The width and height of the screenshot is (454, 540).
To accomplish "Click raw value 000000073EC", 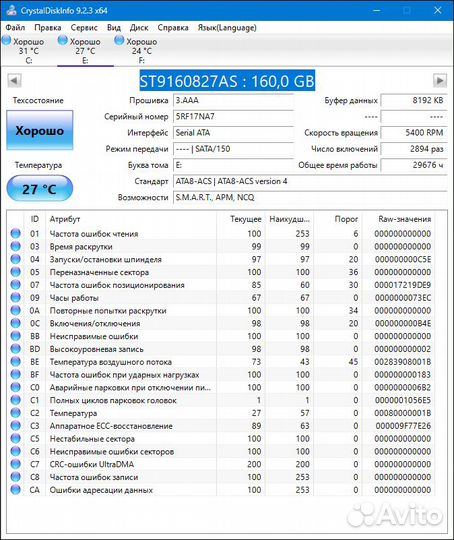I will tap(403, 298).
